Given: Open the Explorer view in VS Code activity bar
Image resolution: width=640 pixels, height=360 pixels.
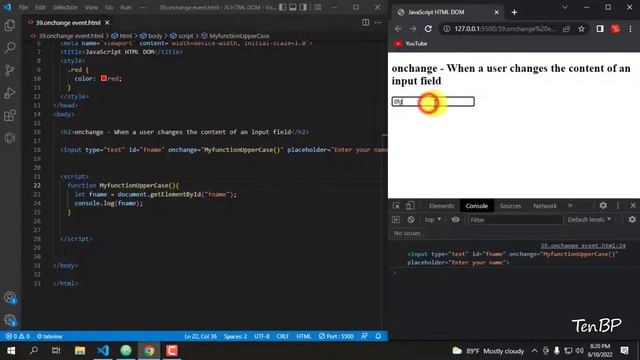Looking at the screenshot, I should (x=9, y=25).
